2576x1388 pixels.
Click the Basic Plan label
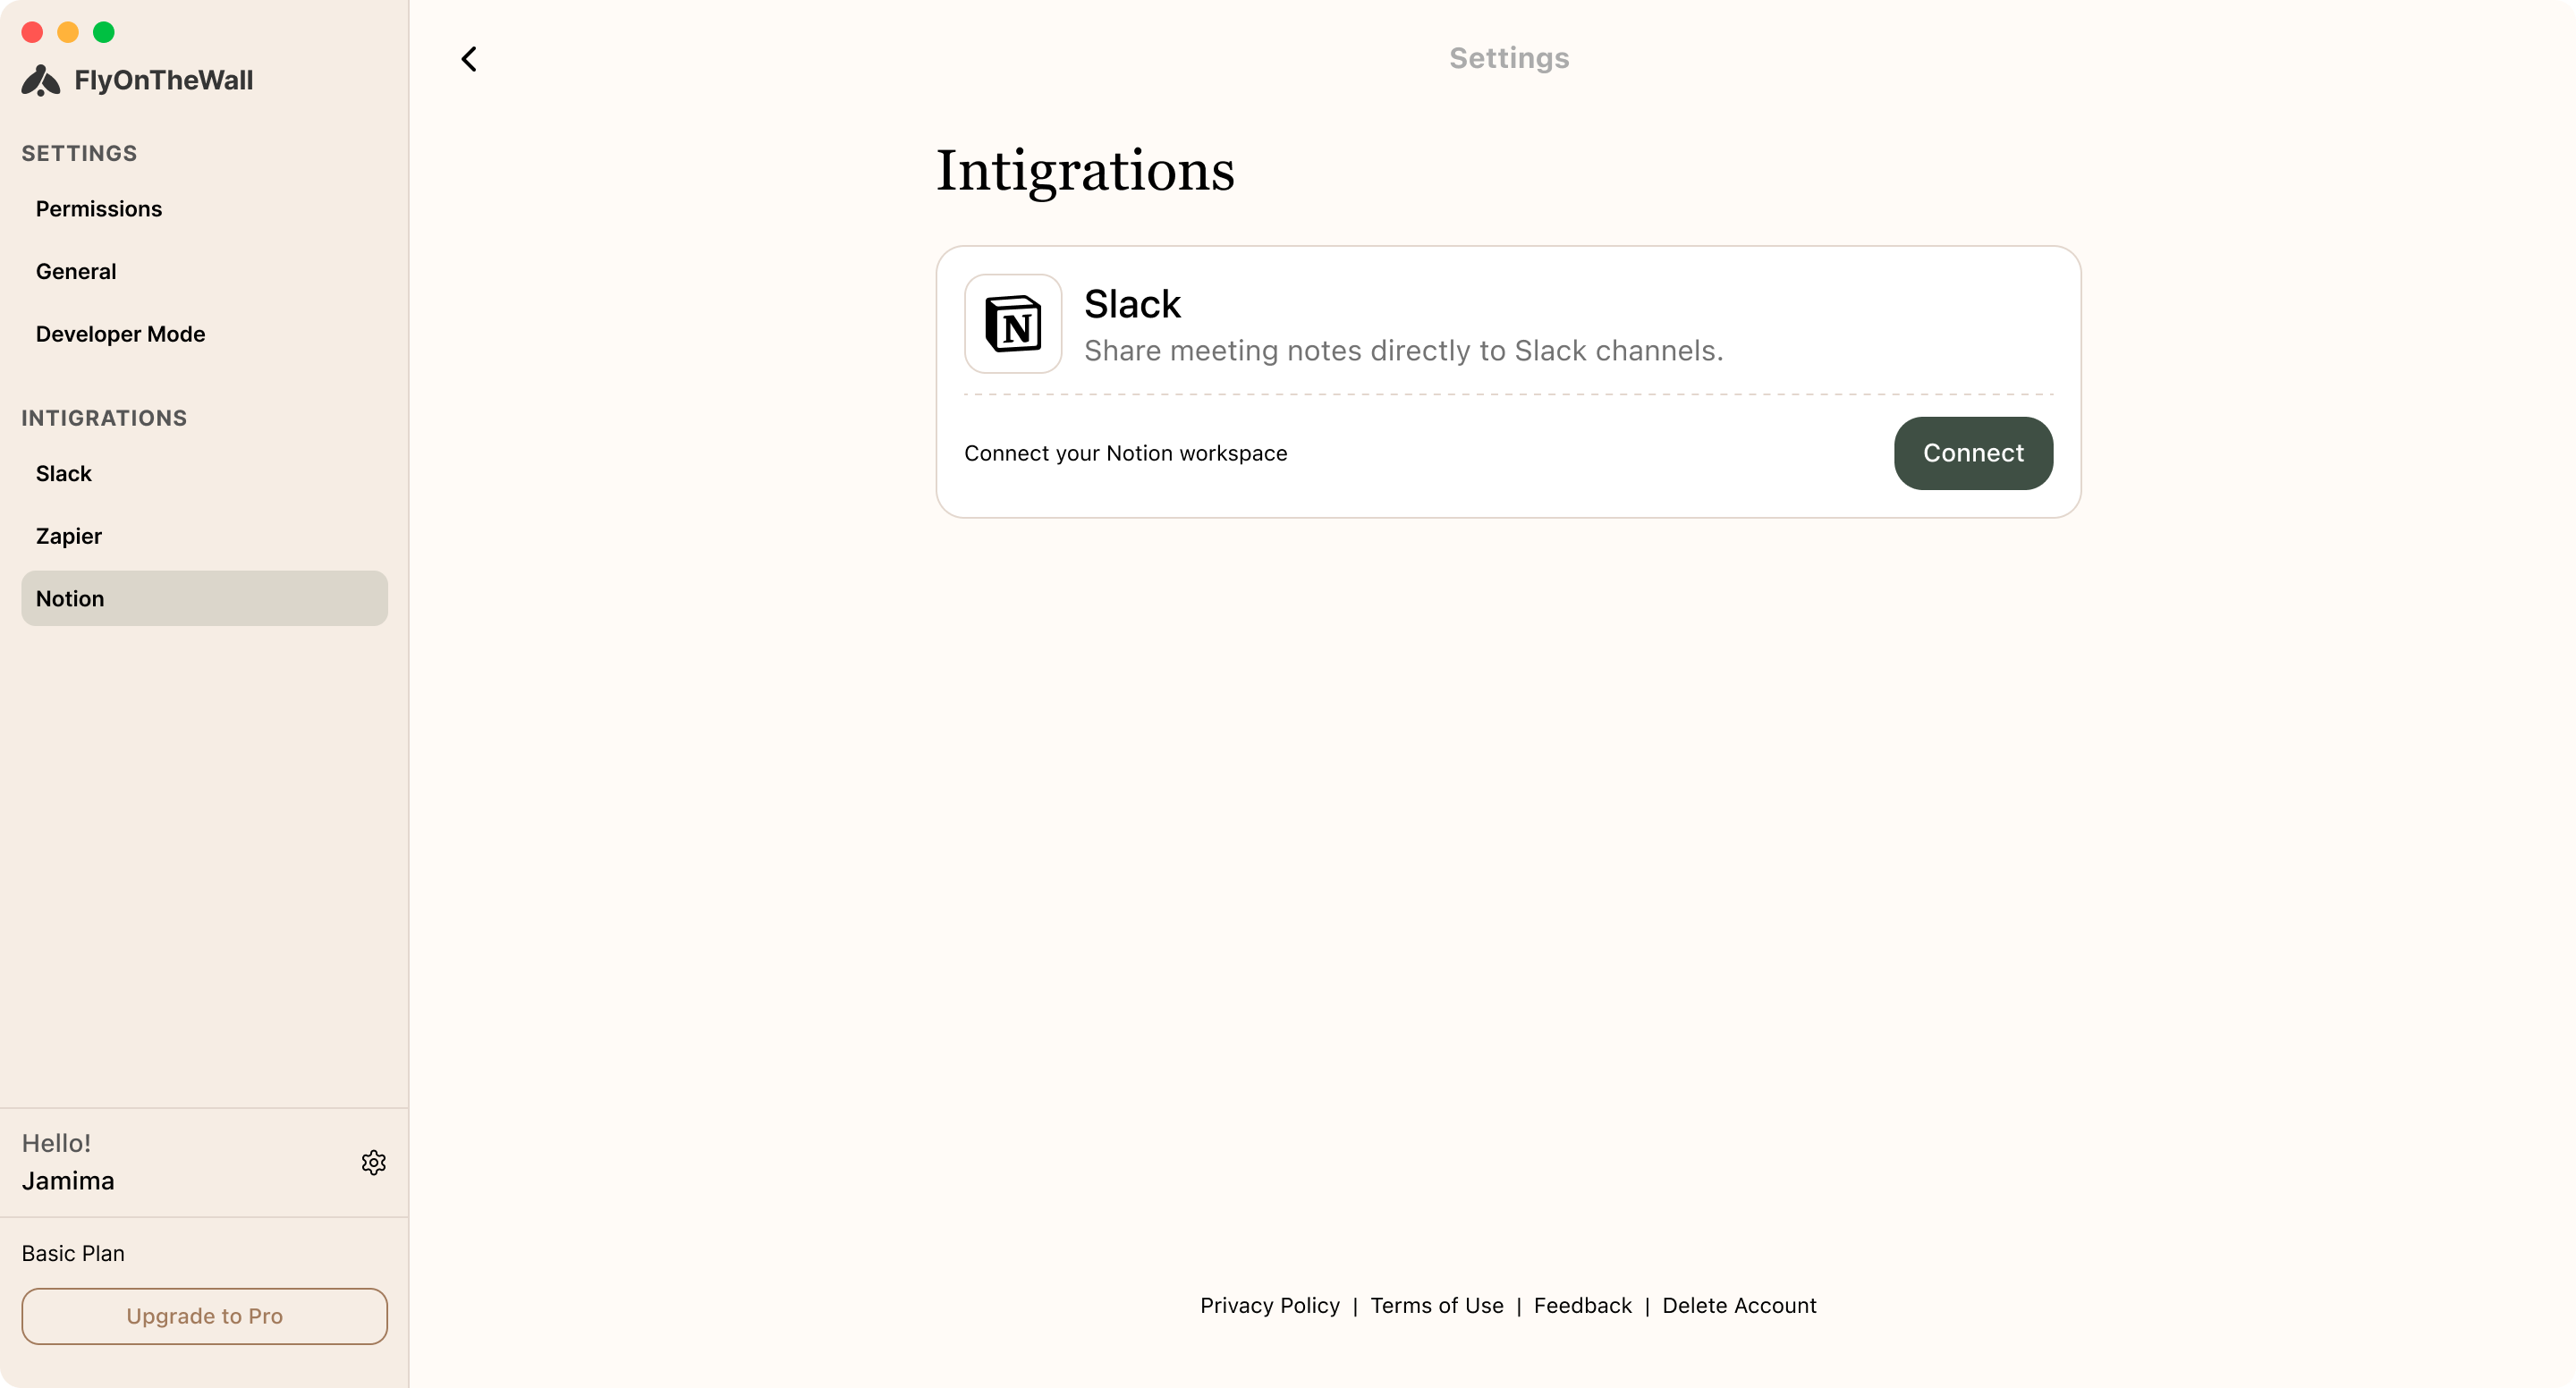click(x=73, y=1253)
